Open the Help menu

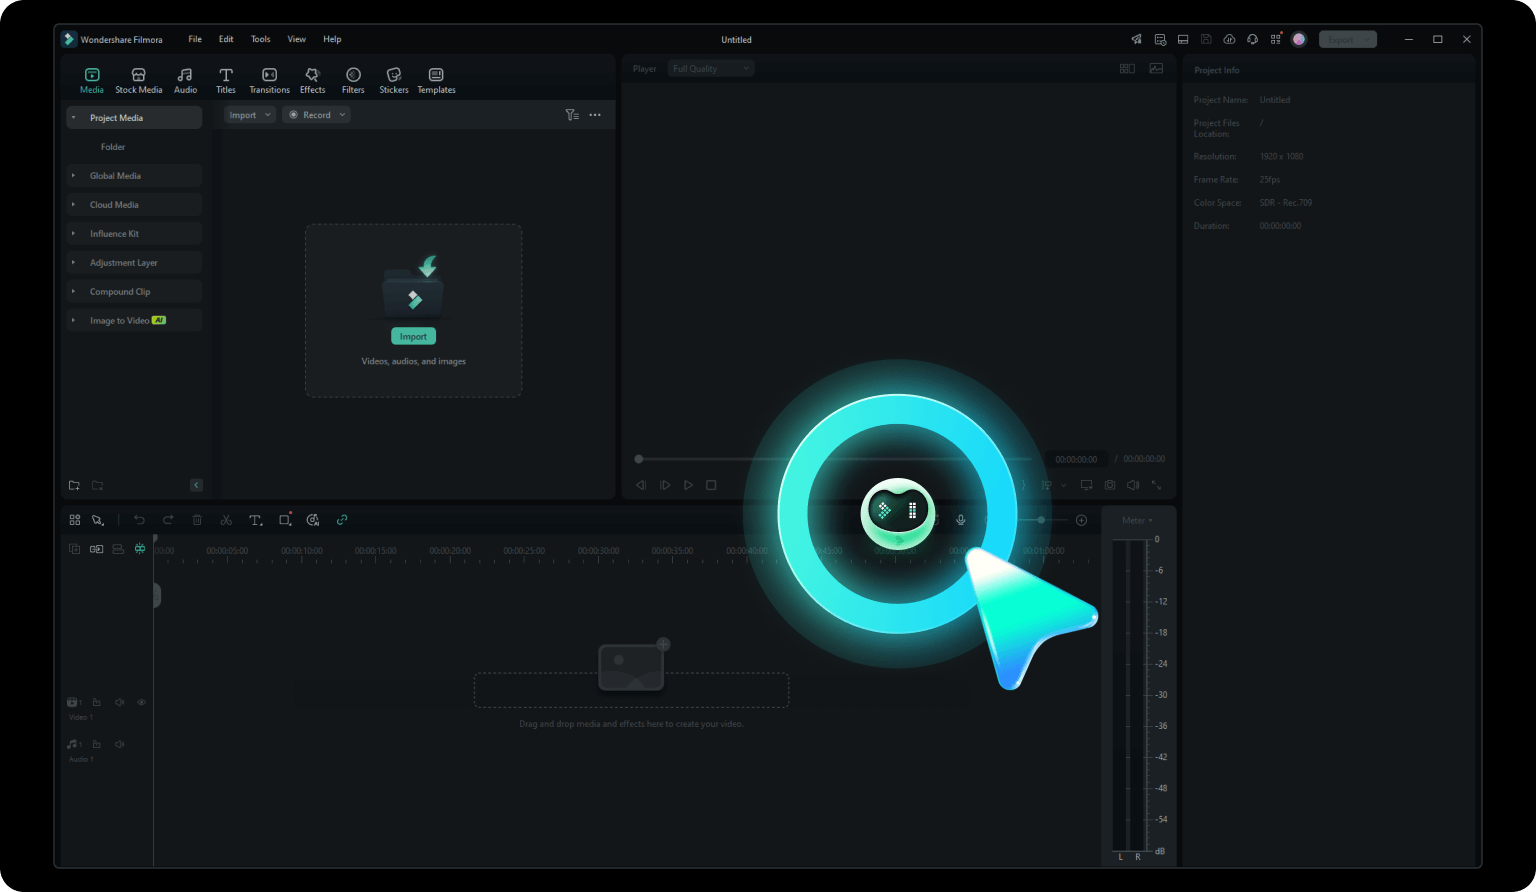coord(332,39)
